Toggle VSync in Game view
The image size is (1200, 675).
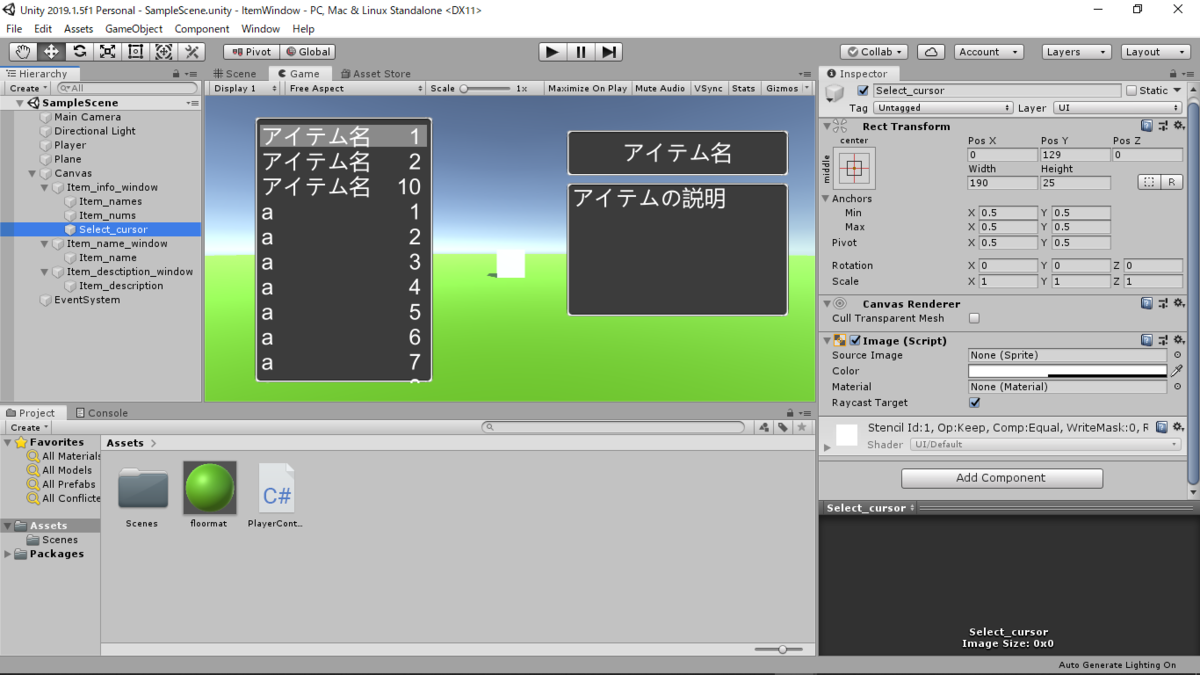708,88
